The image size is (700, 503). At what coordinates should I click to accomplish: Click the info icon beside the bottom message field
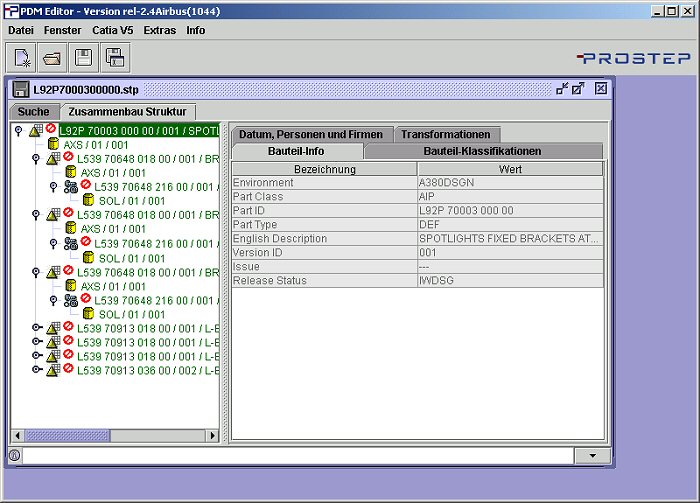point(15,456)
